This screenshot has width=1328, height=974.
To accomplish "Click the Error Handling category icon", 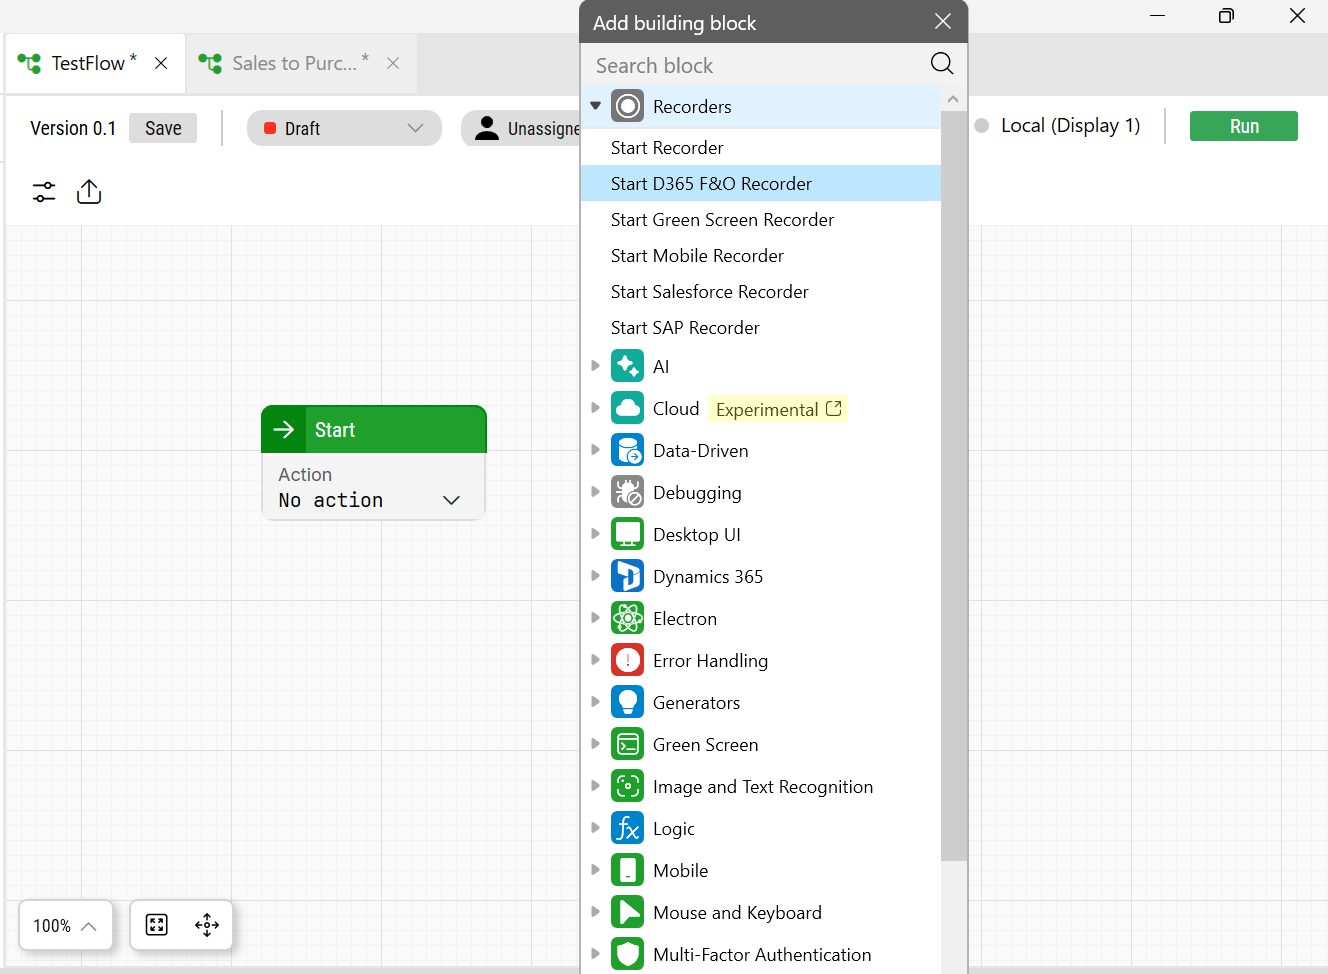I will (x=627, y=661).
